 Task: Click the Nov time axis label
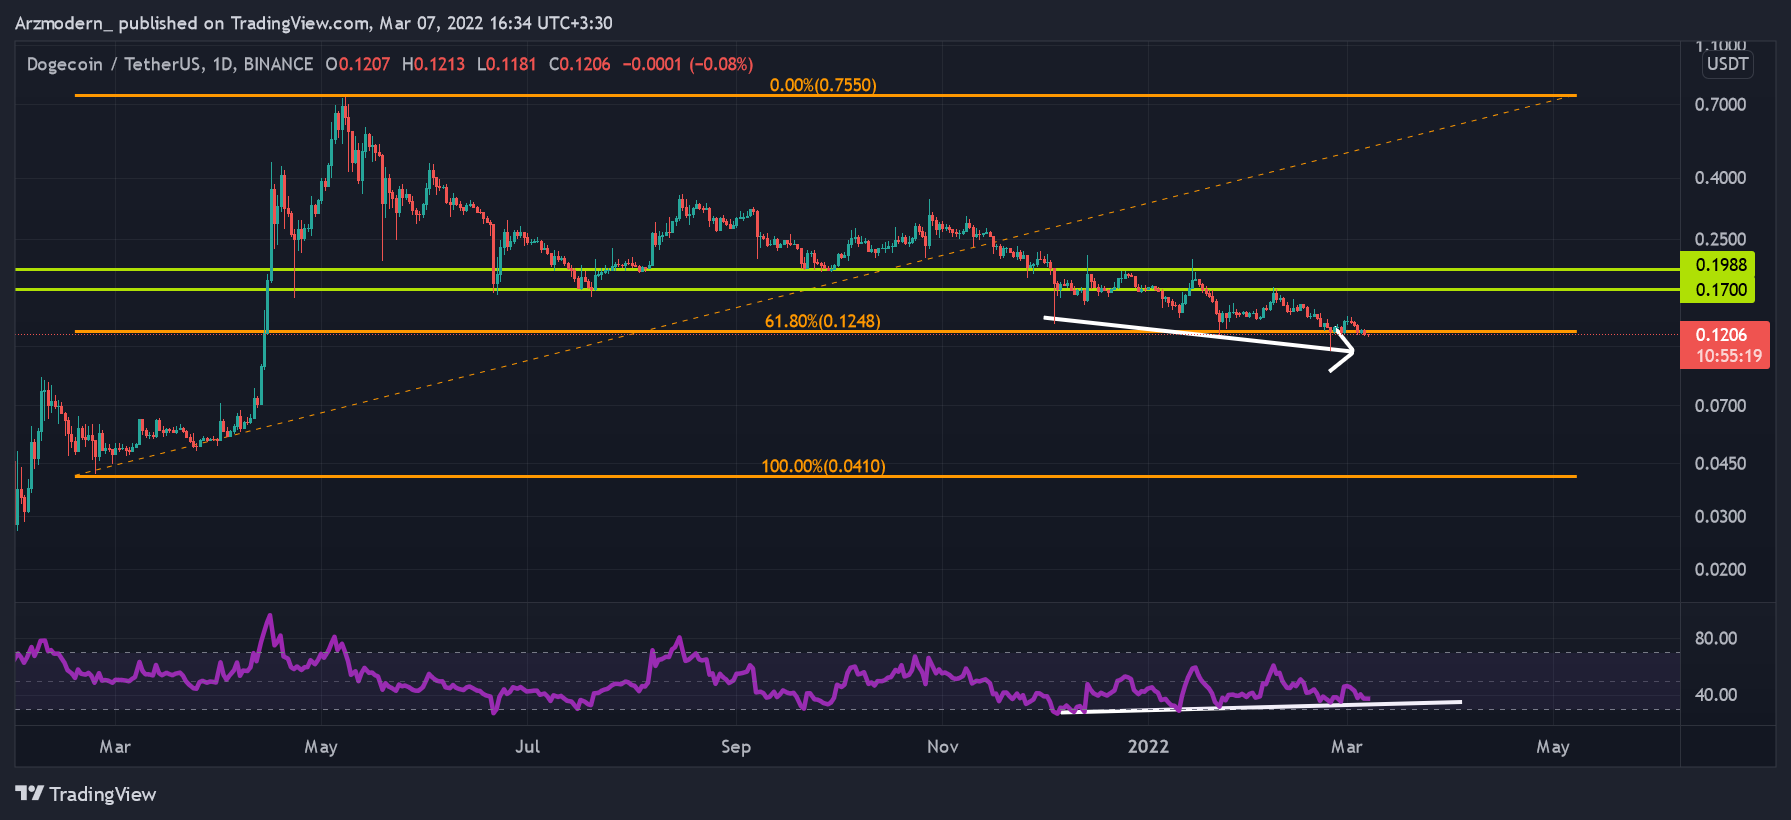click(x=942, y=747)
